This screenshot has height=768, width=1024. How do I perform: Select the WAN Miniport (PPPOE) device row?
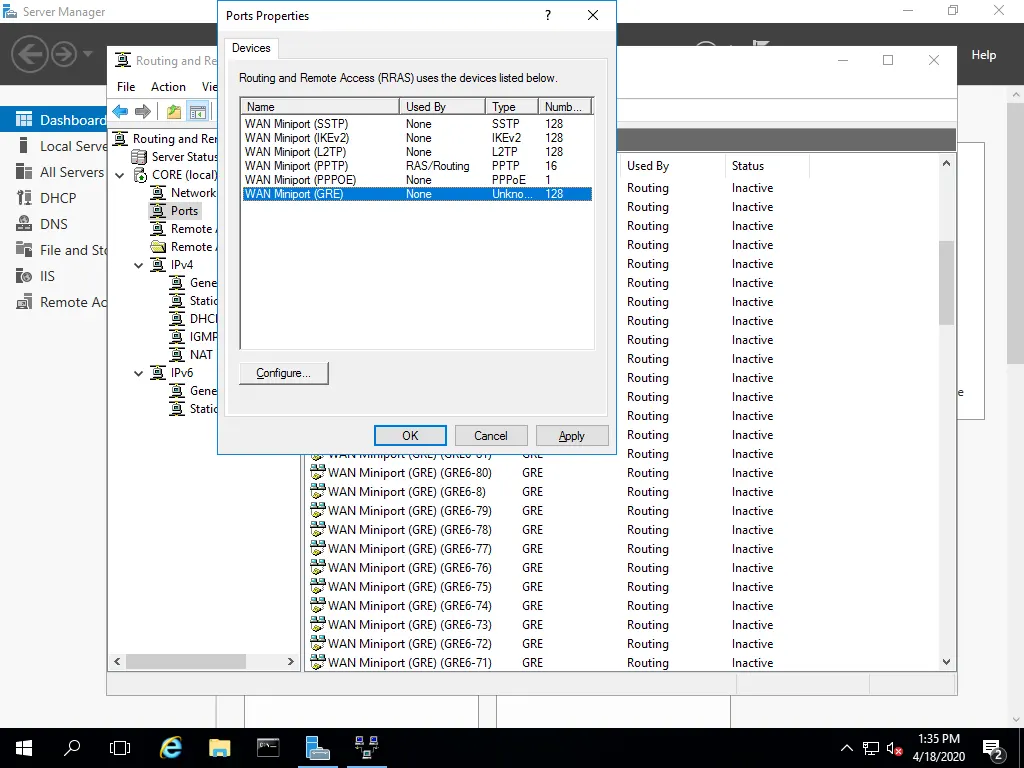click(417, 180)
